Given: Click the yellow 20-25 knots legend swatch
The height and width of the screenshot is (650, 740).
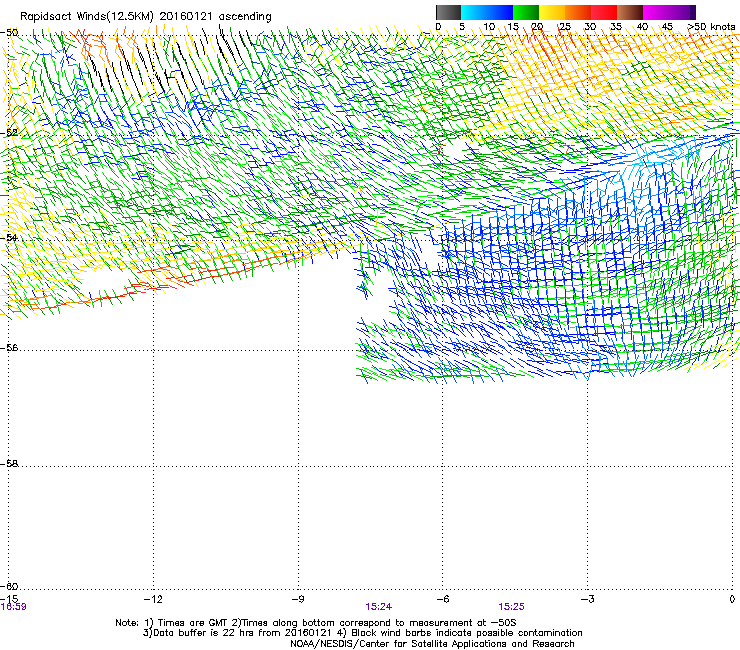Looking at the screenshot, I should tap(552, 12).
